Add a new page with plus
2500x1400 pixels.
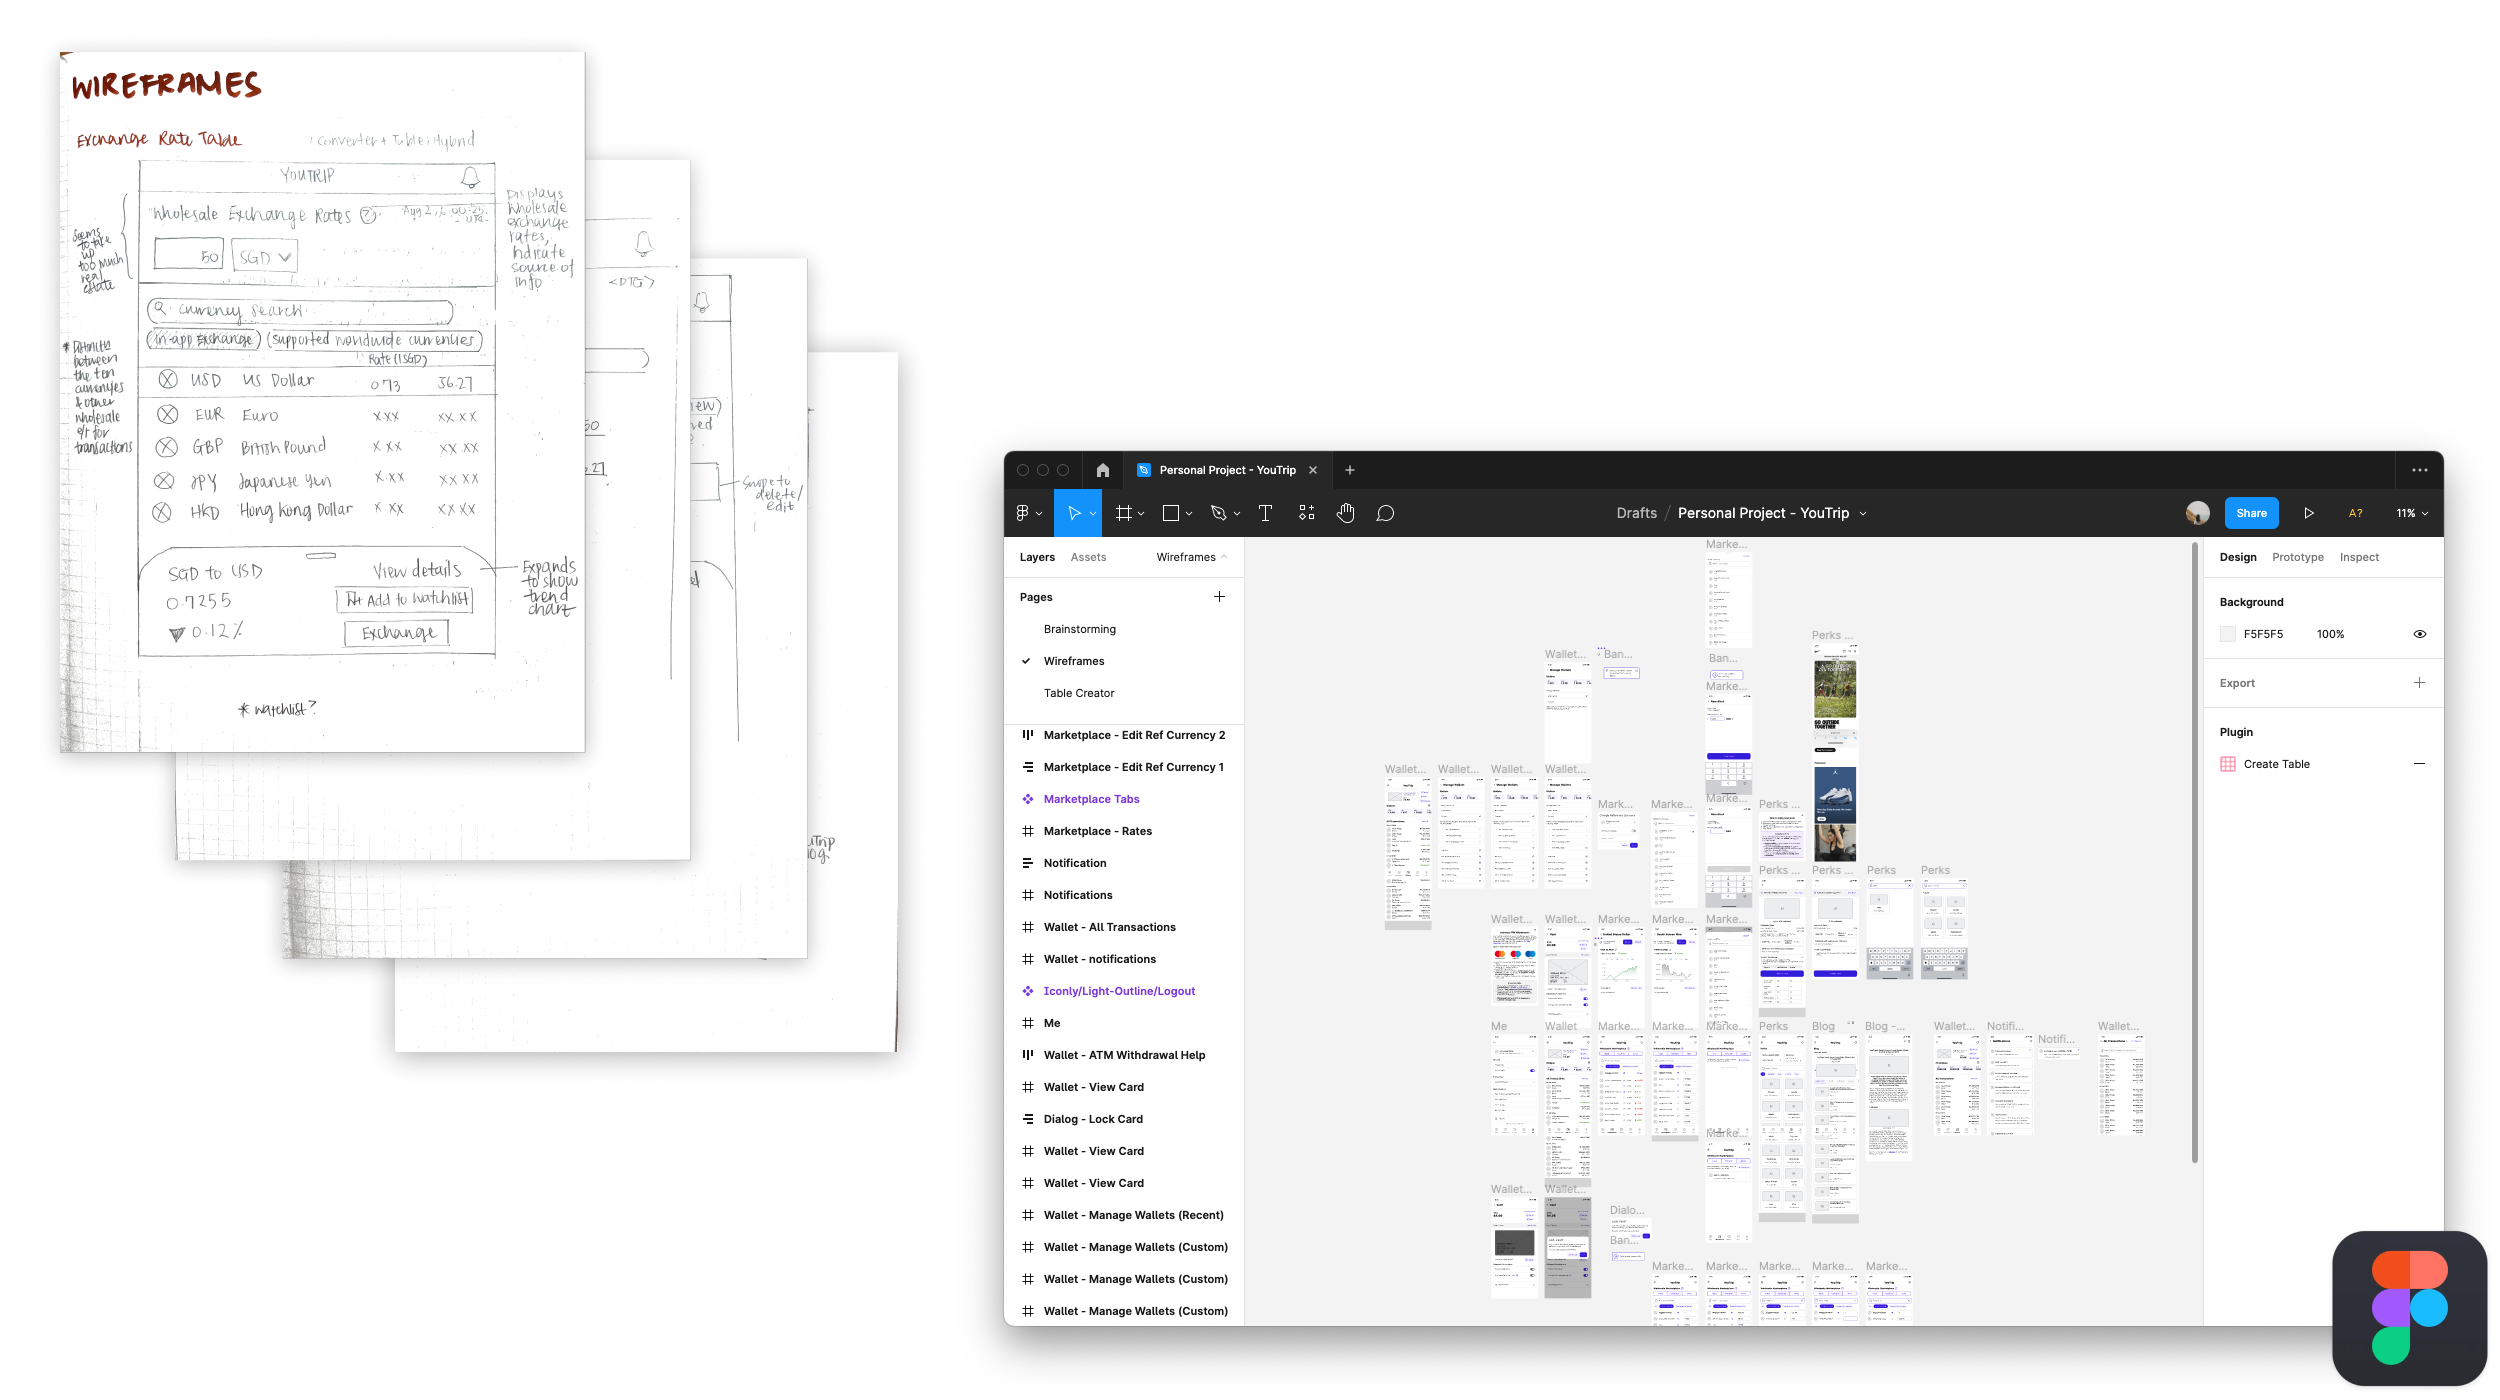1219,597
